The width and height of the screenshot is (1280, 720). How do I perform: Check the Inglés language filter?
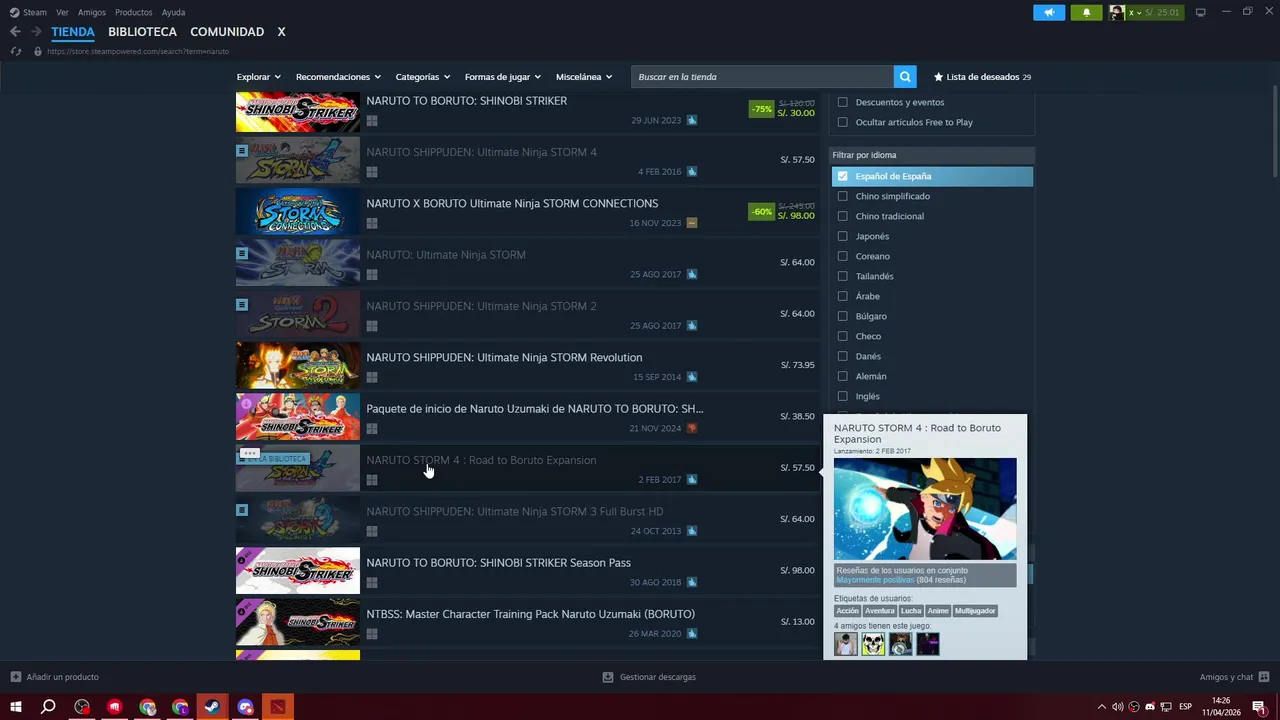pos(842,396)
